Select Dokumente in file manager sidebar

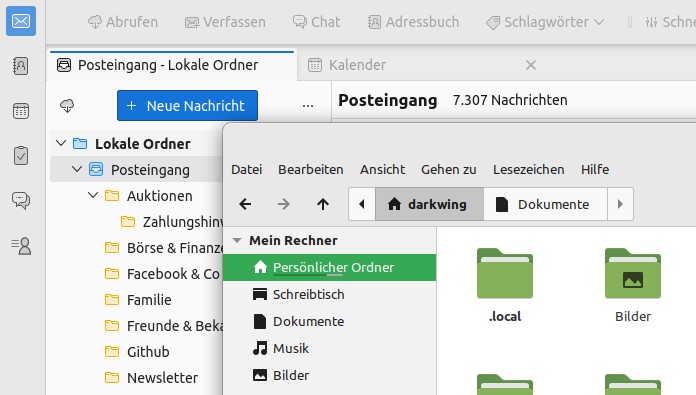pyautogui.click(x=329, y=321)
